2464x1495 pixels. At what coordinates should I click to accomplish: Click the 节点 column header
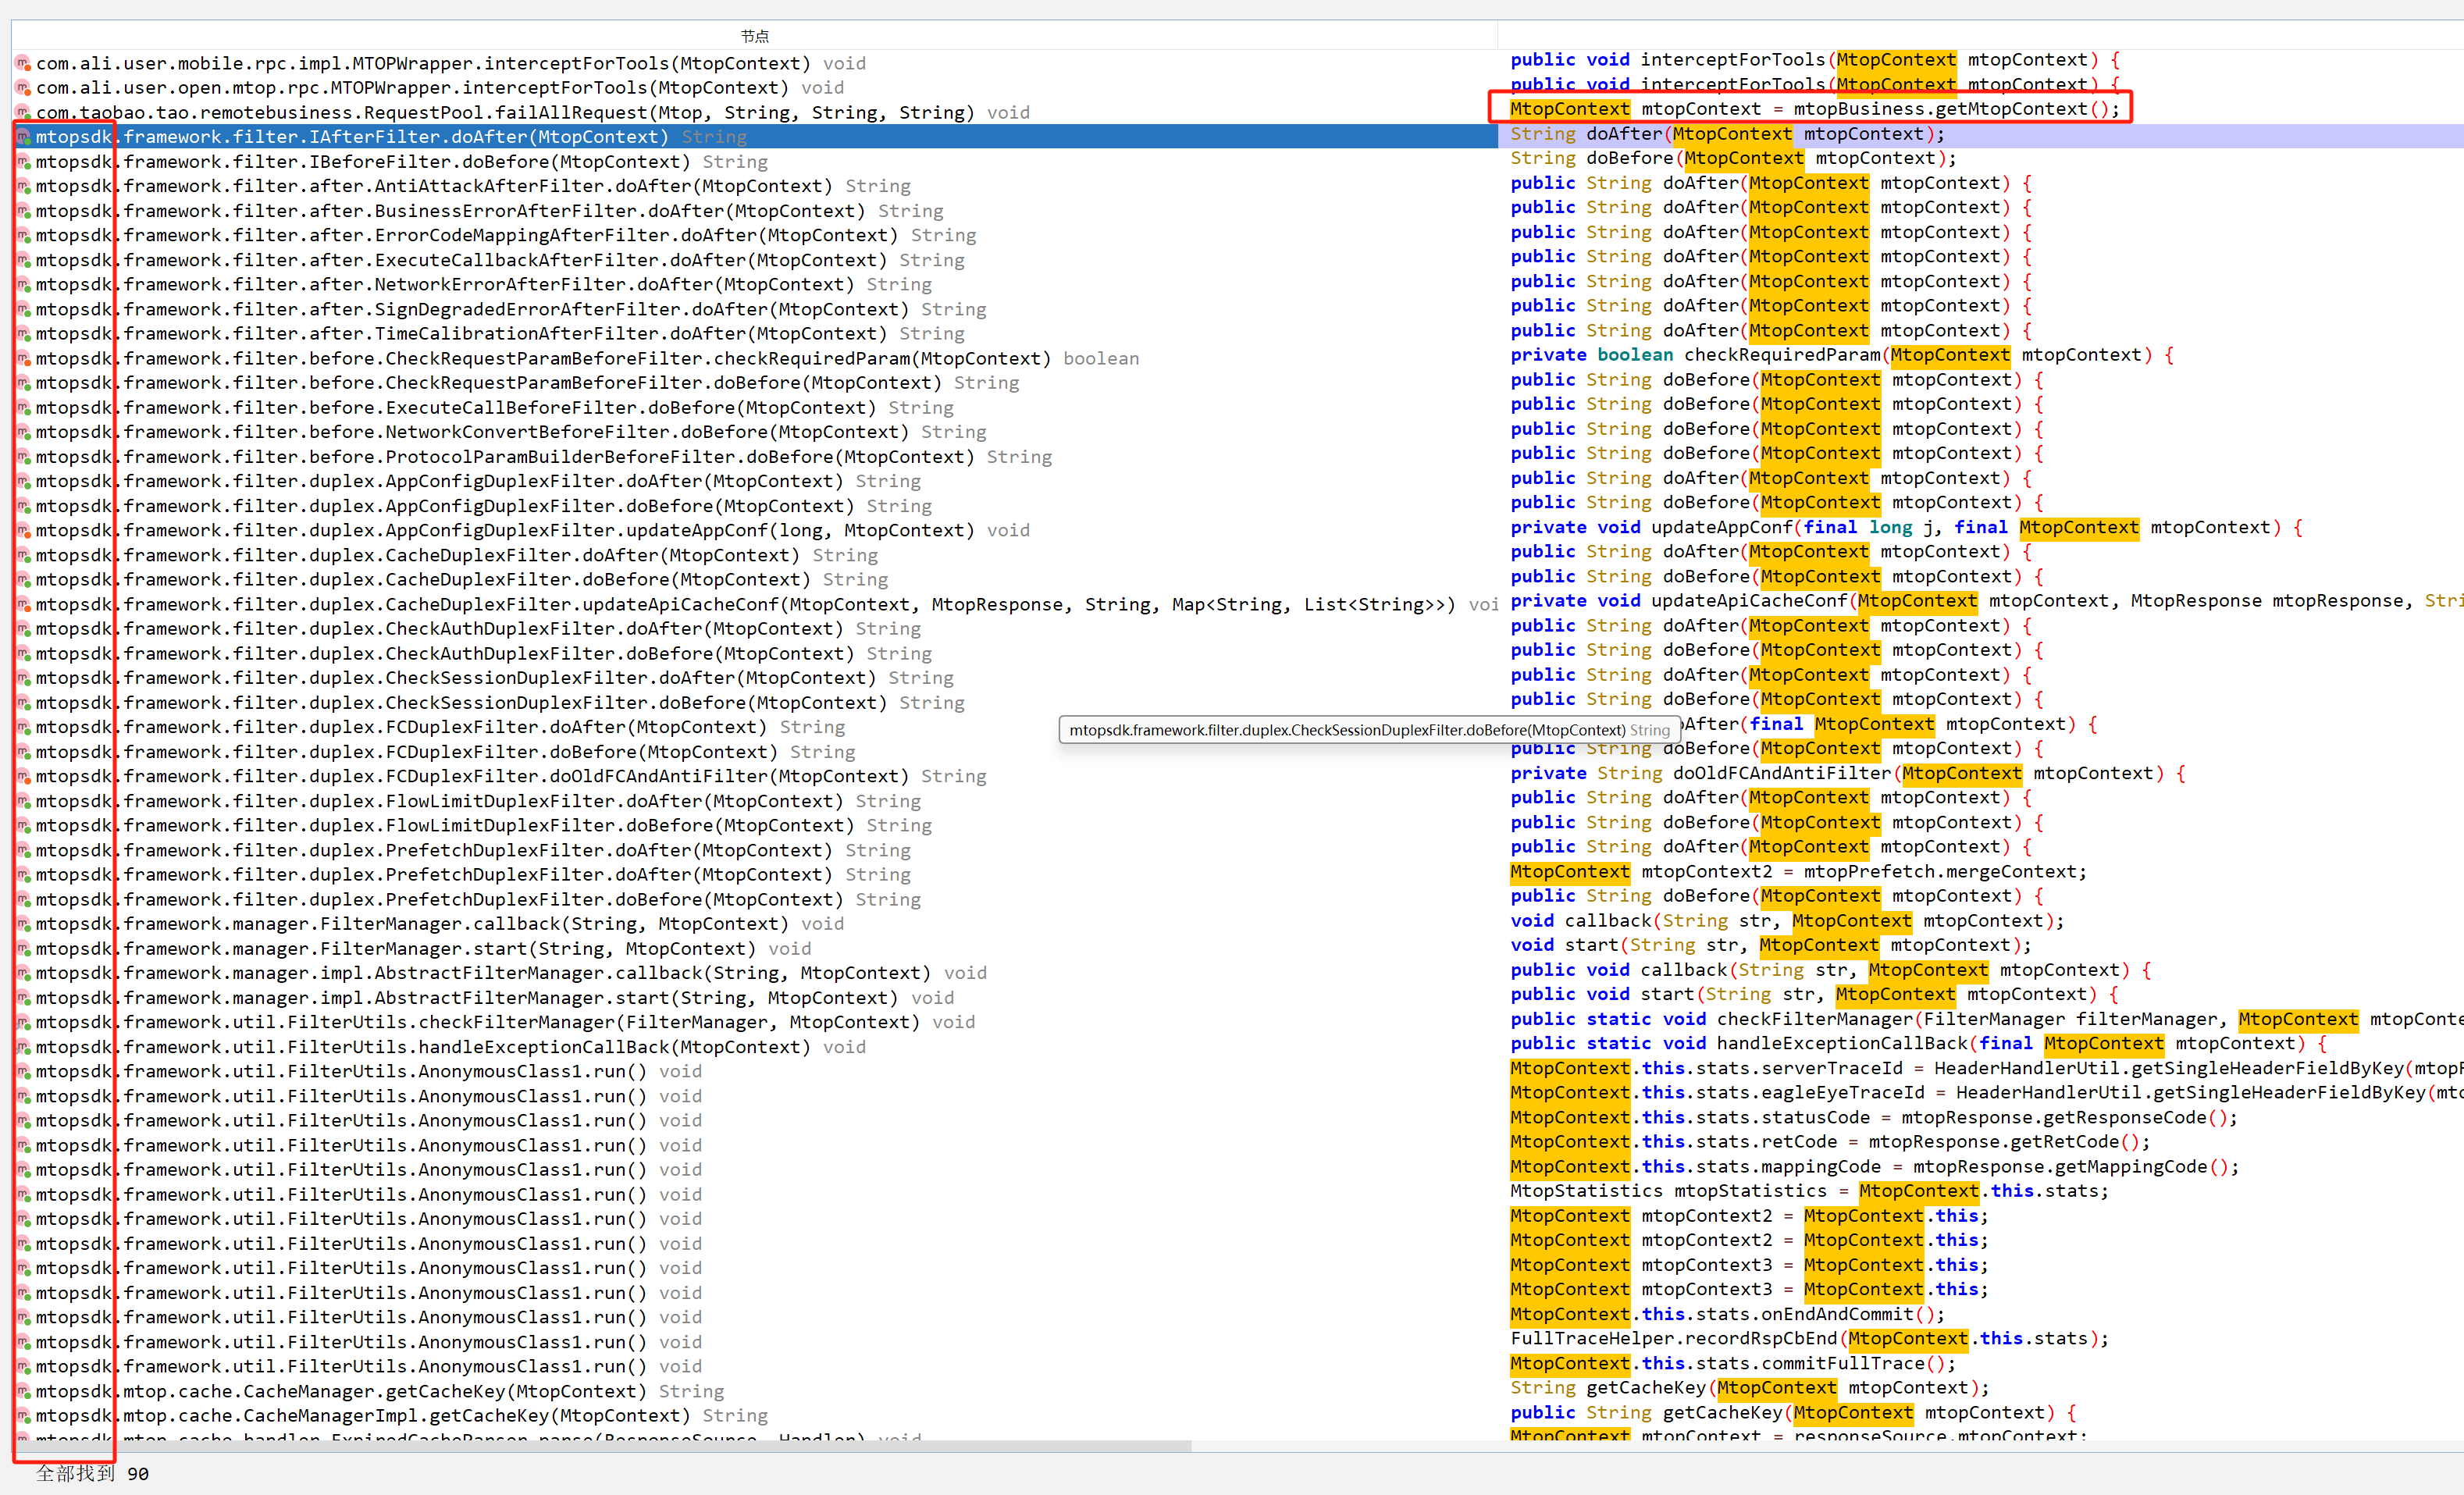755,36
